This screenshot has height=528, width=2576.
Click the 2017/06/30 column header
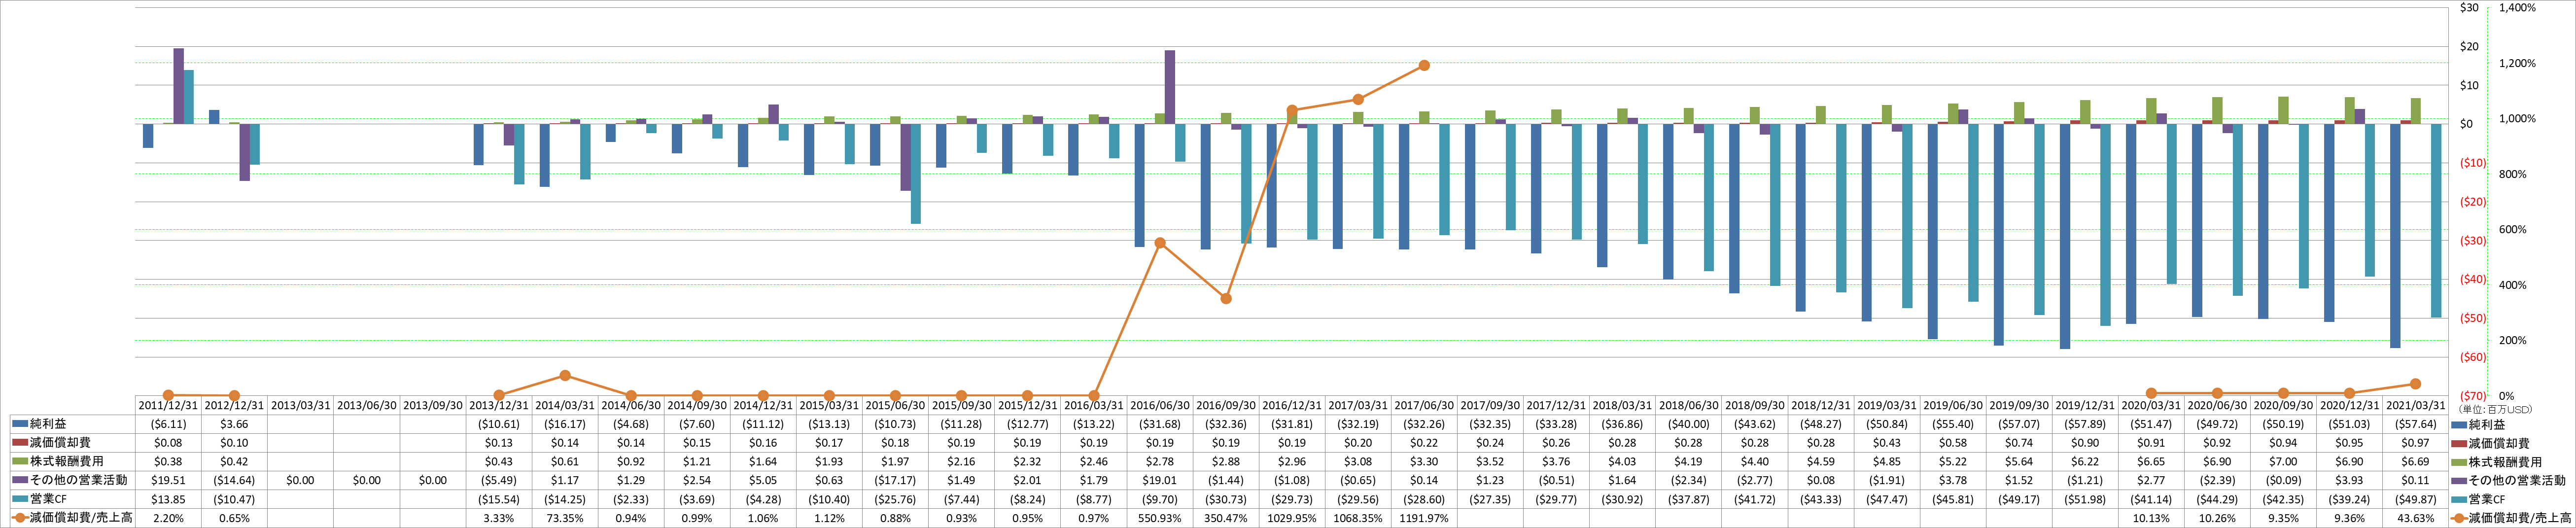(1424, 405)
